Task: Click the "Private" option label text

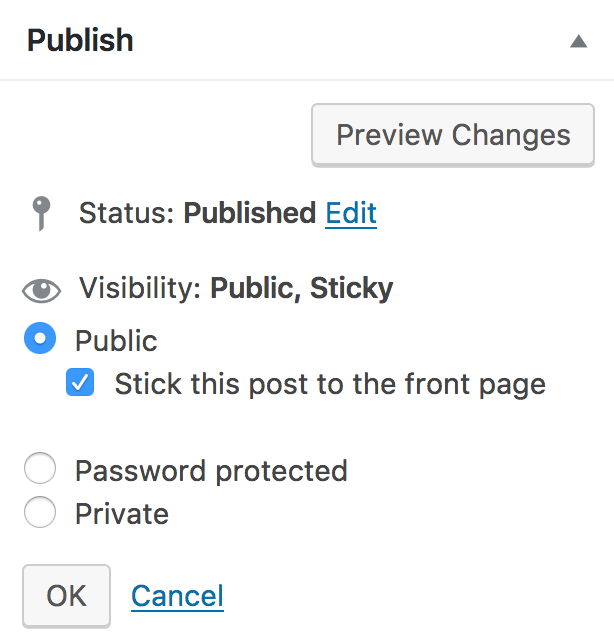Action: pos(122,514)
